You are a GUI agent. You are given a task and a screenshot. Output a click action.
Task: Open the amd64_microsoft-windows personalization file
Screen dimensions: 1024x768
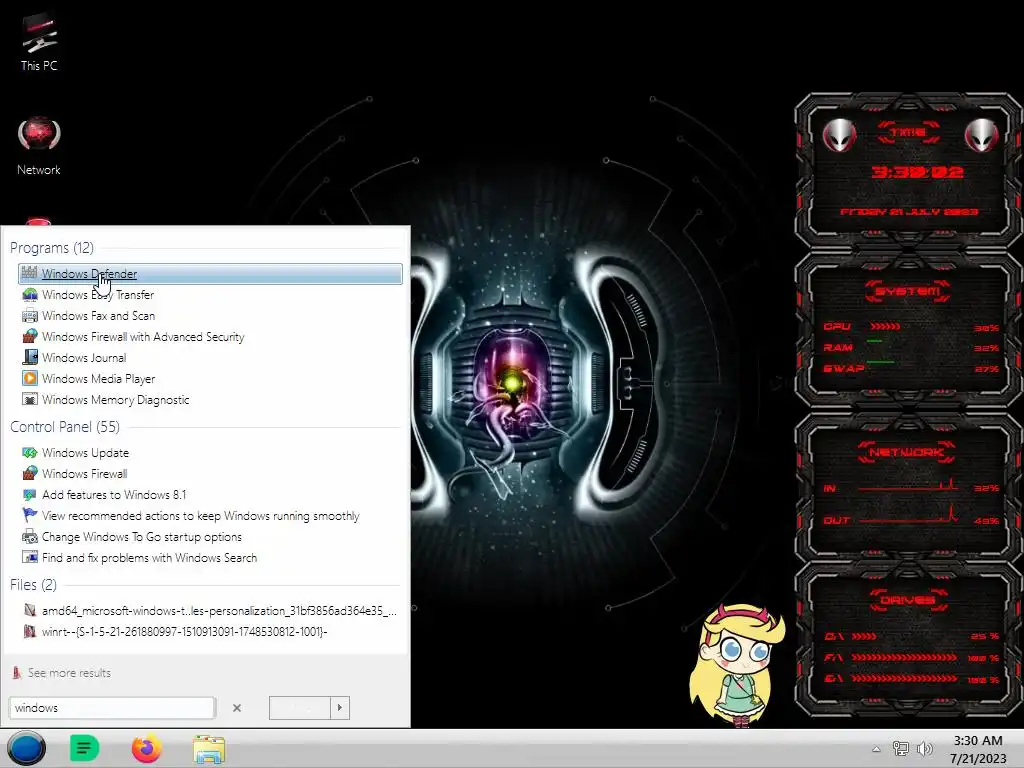click(210, 611)
